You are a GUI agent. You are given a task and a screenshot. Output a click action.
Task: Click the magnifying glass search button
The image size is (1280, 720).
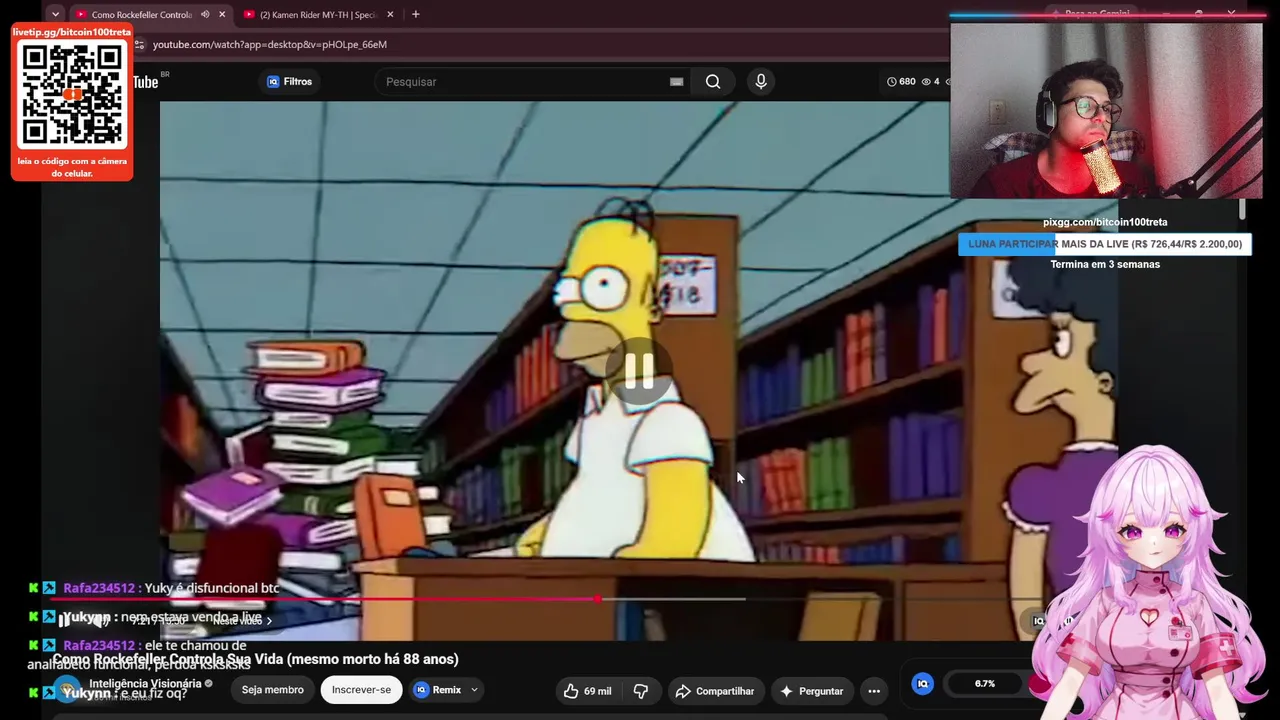tap(713, 82)
